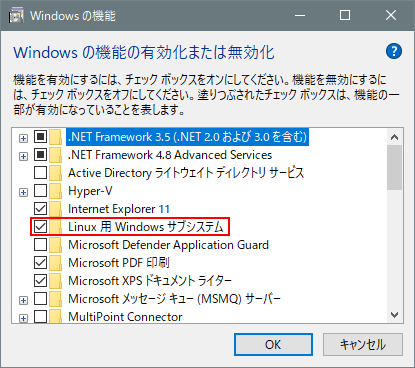
Task: Enable Microsoft Defender Application Guard checkbox
Action: point(40,245)
